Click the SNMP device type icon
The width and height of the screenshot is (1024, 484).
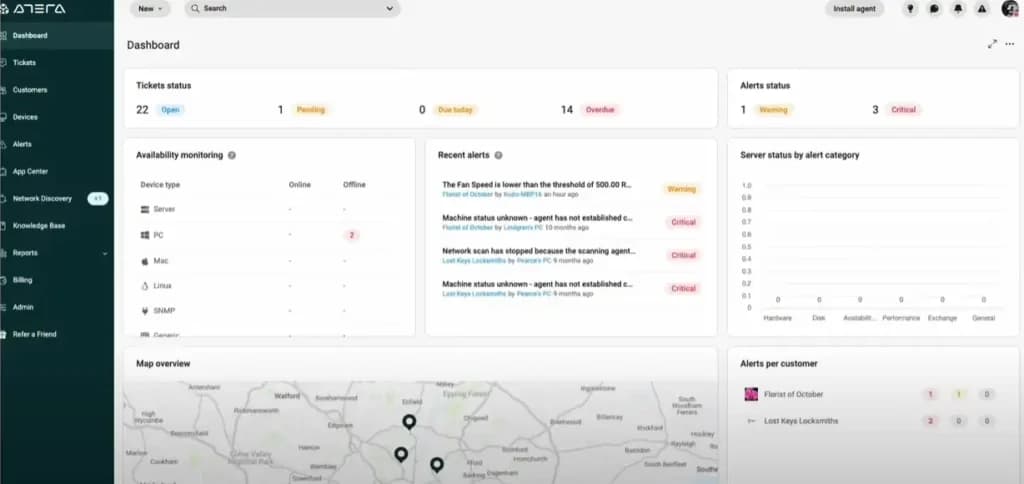tap(145, 311)
